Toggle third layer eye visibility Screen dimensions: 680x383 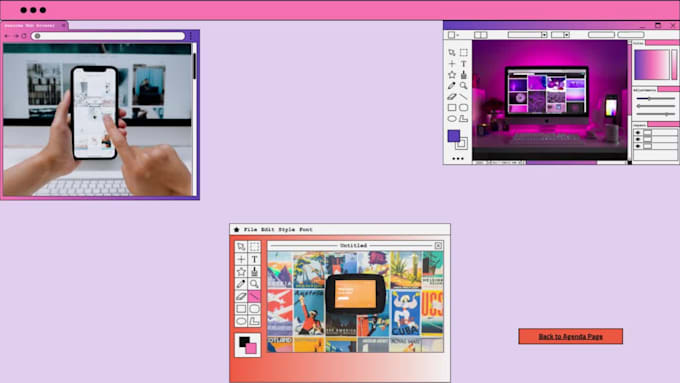click(x=638, y=146)
